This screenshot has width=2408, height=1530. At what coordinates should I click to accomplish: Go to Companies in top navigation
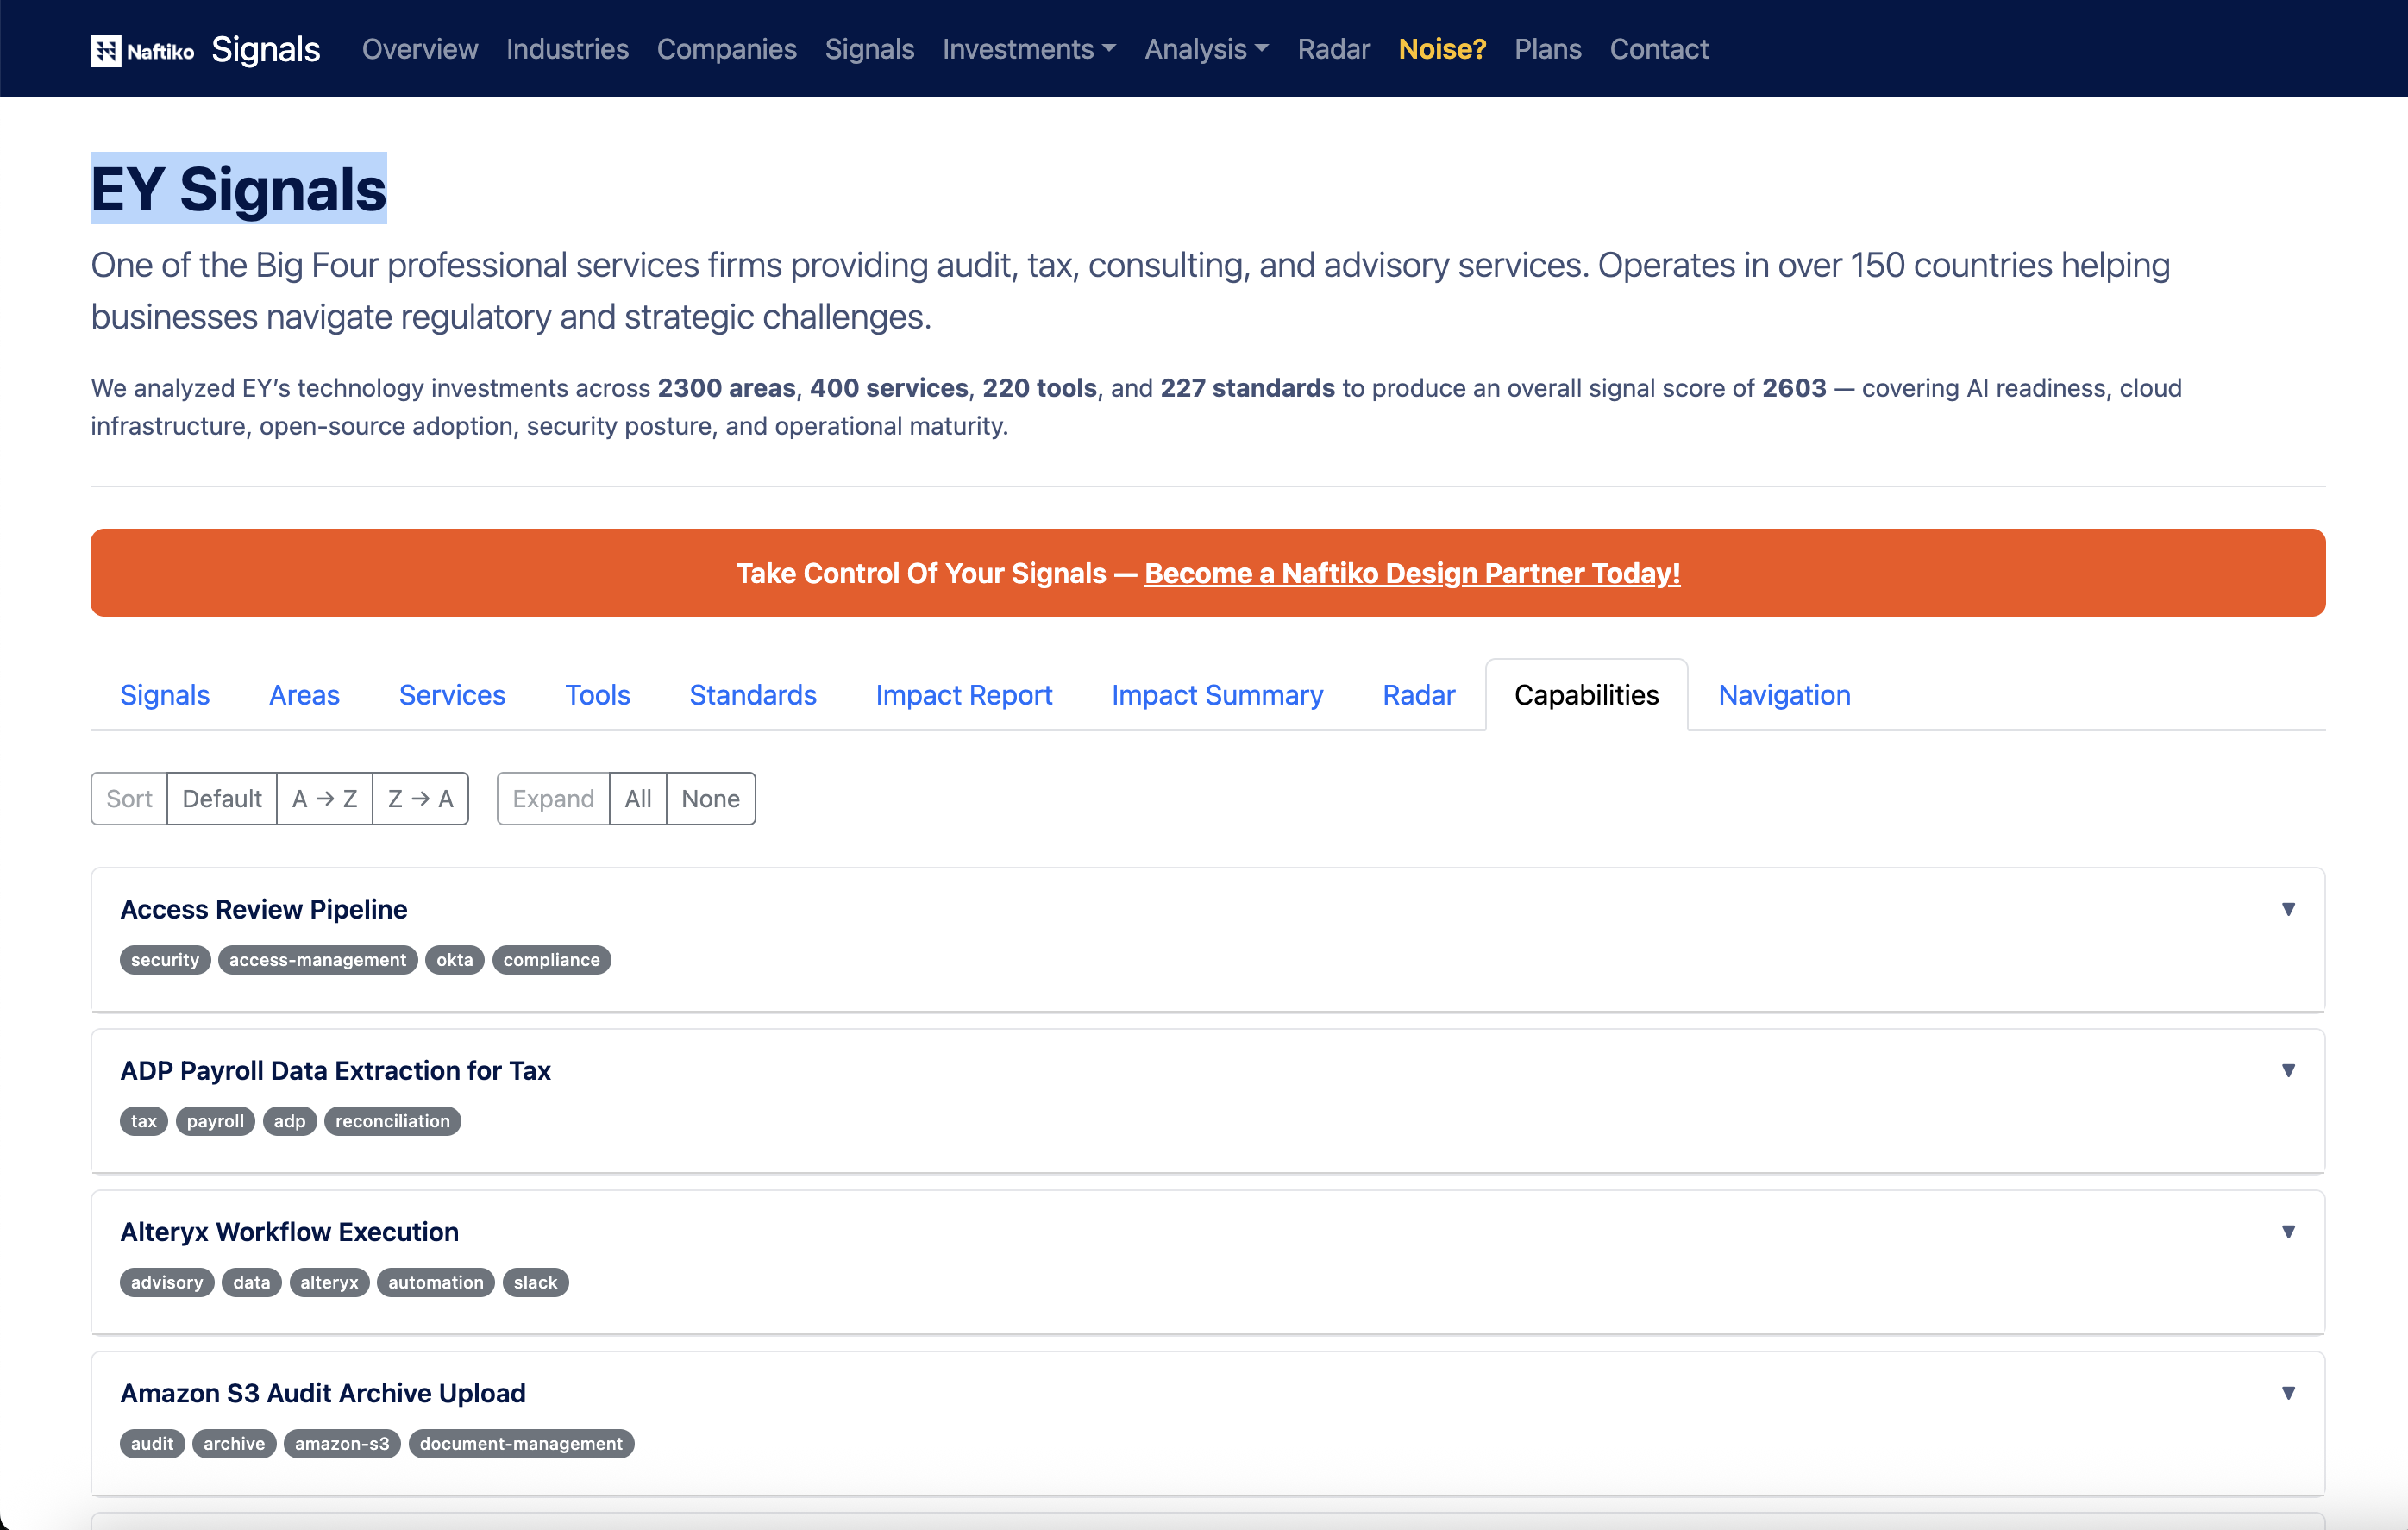click(x=726, y=49)
